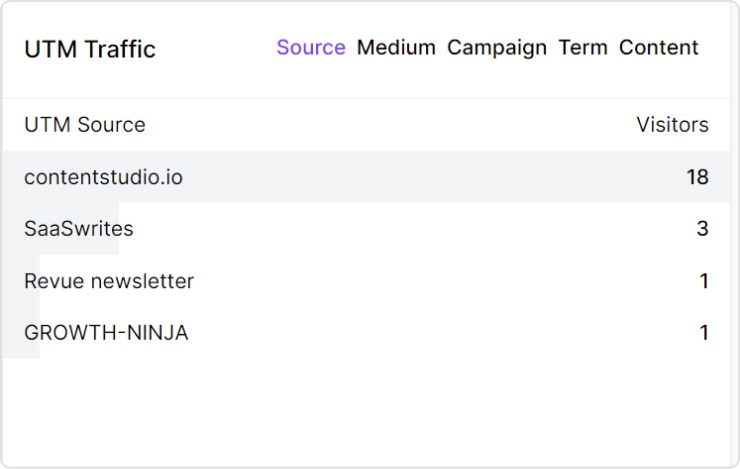Viewport: 740px width, 469px height.
Task: Click the small bar left of Revue newsletter
Action: click(13, 281)
